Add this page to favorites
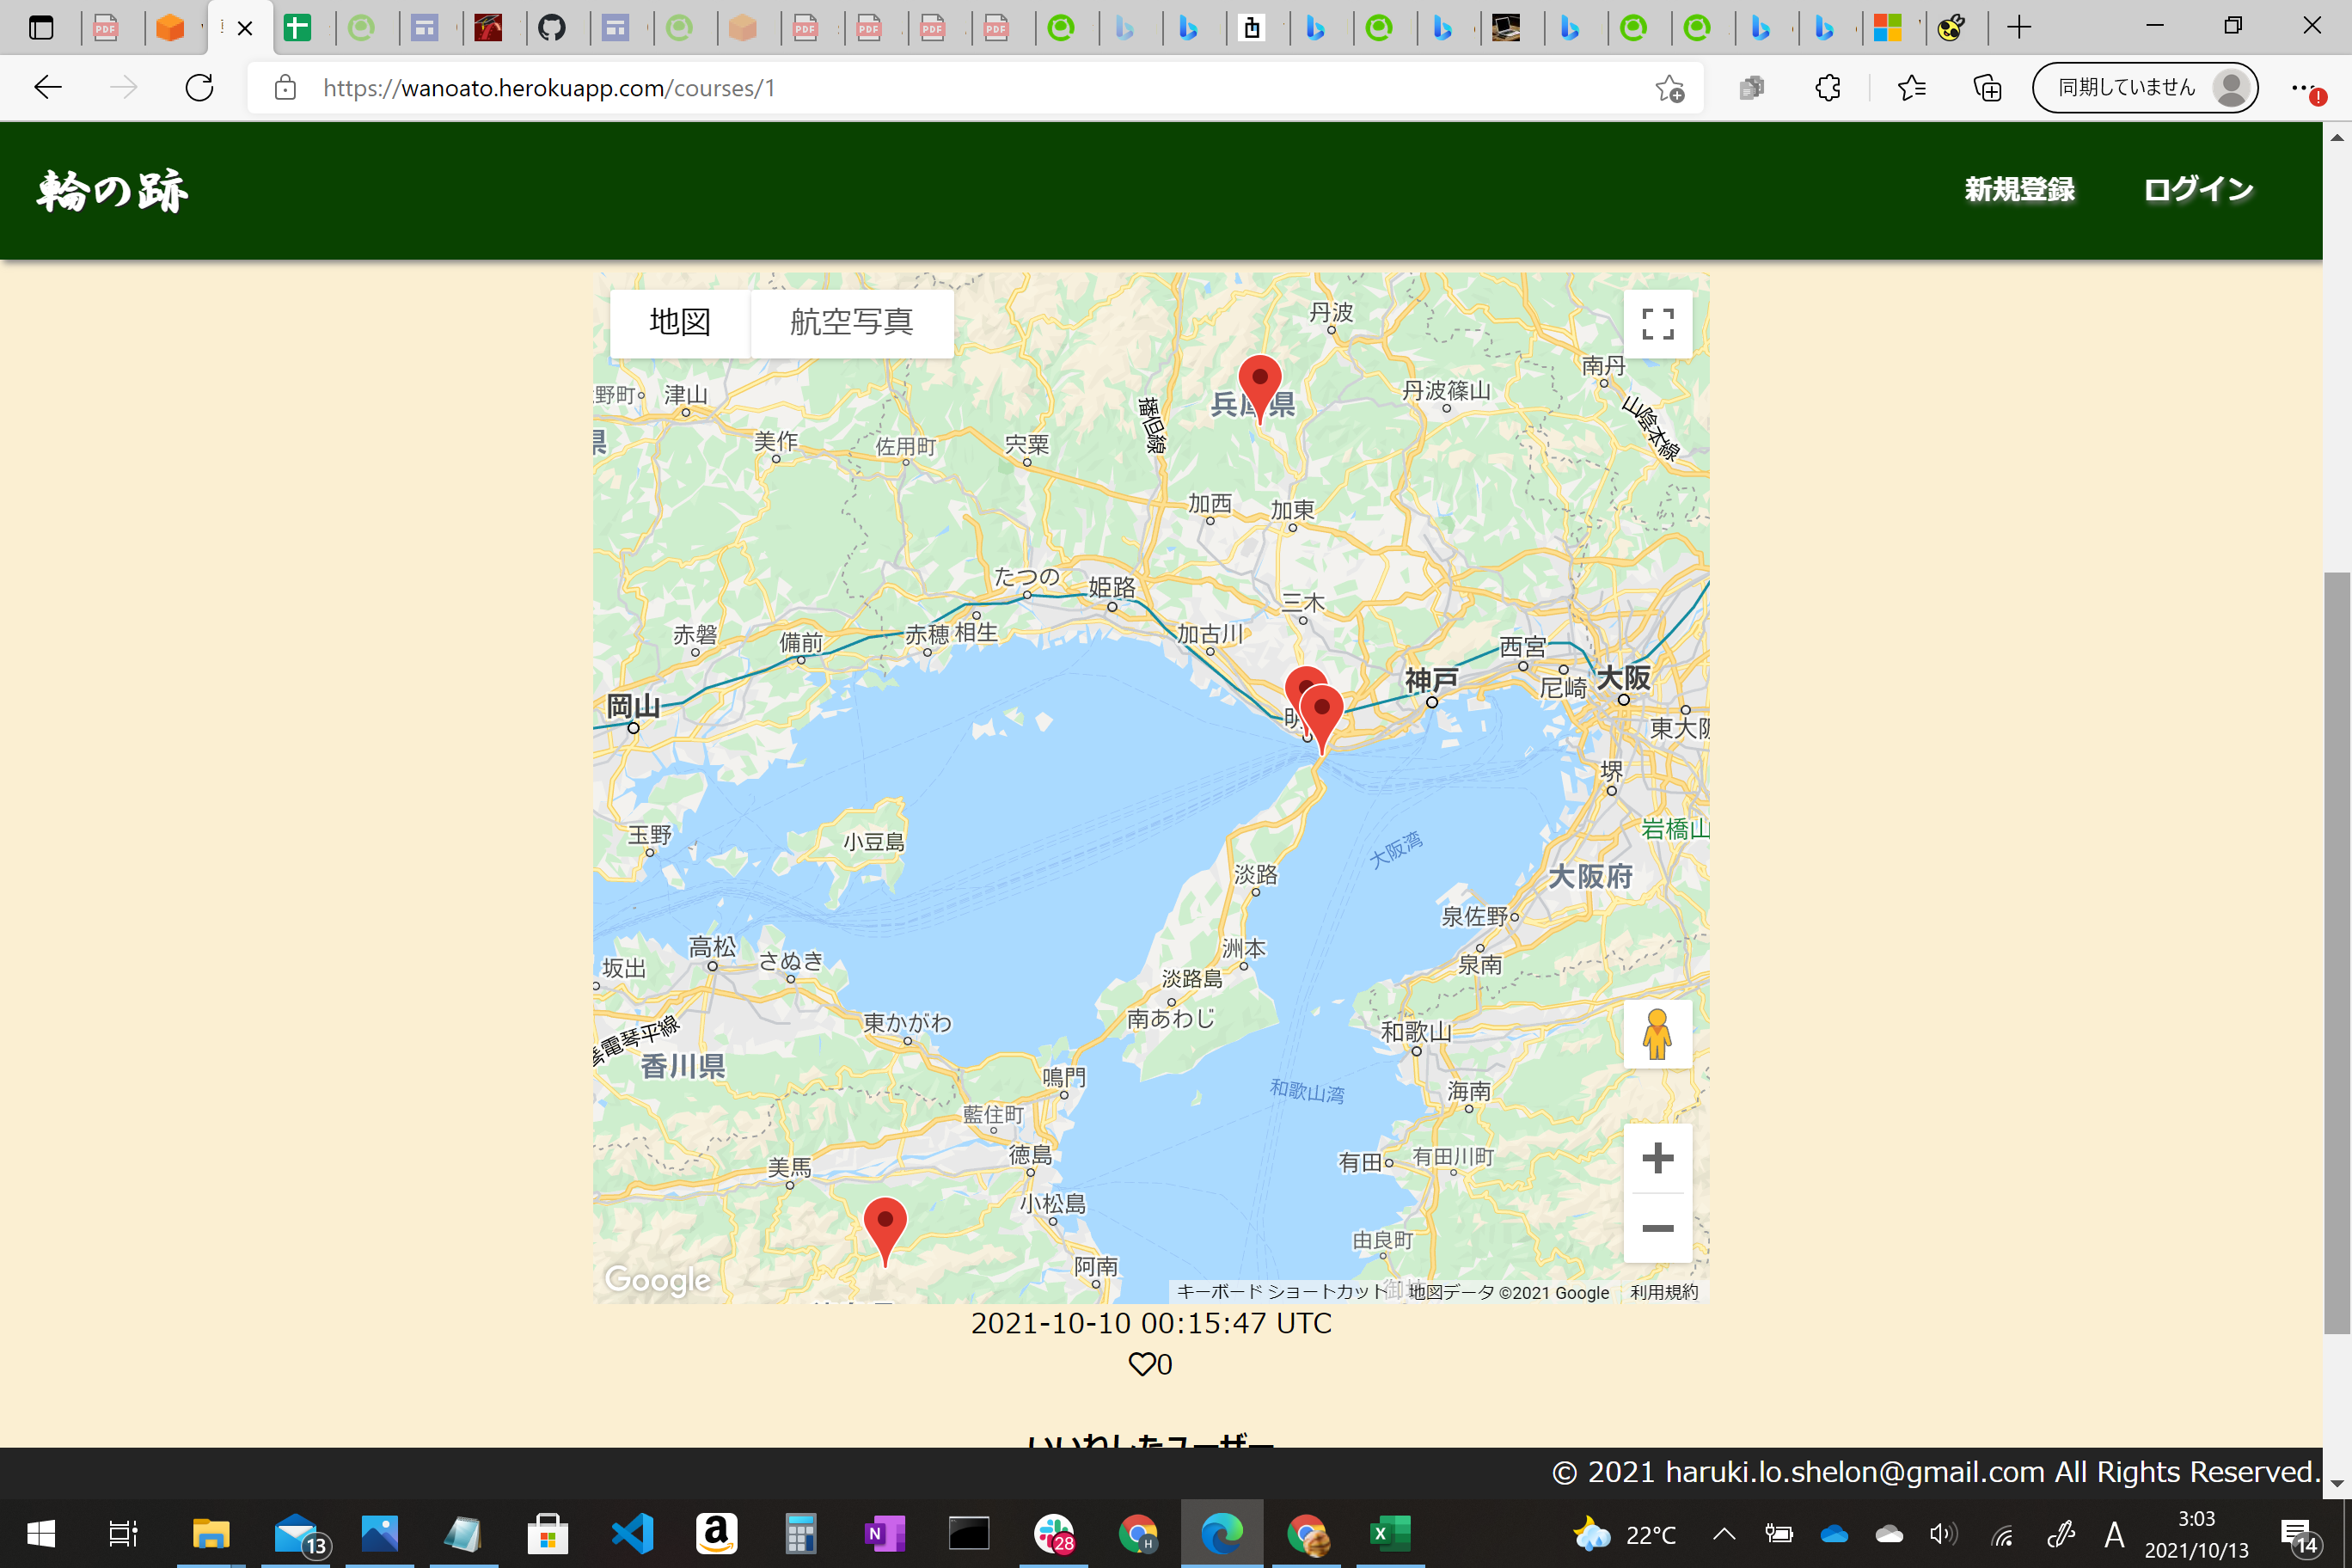 (1669, 88)
